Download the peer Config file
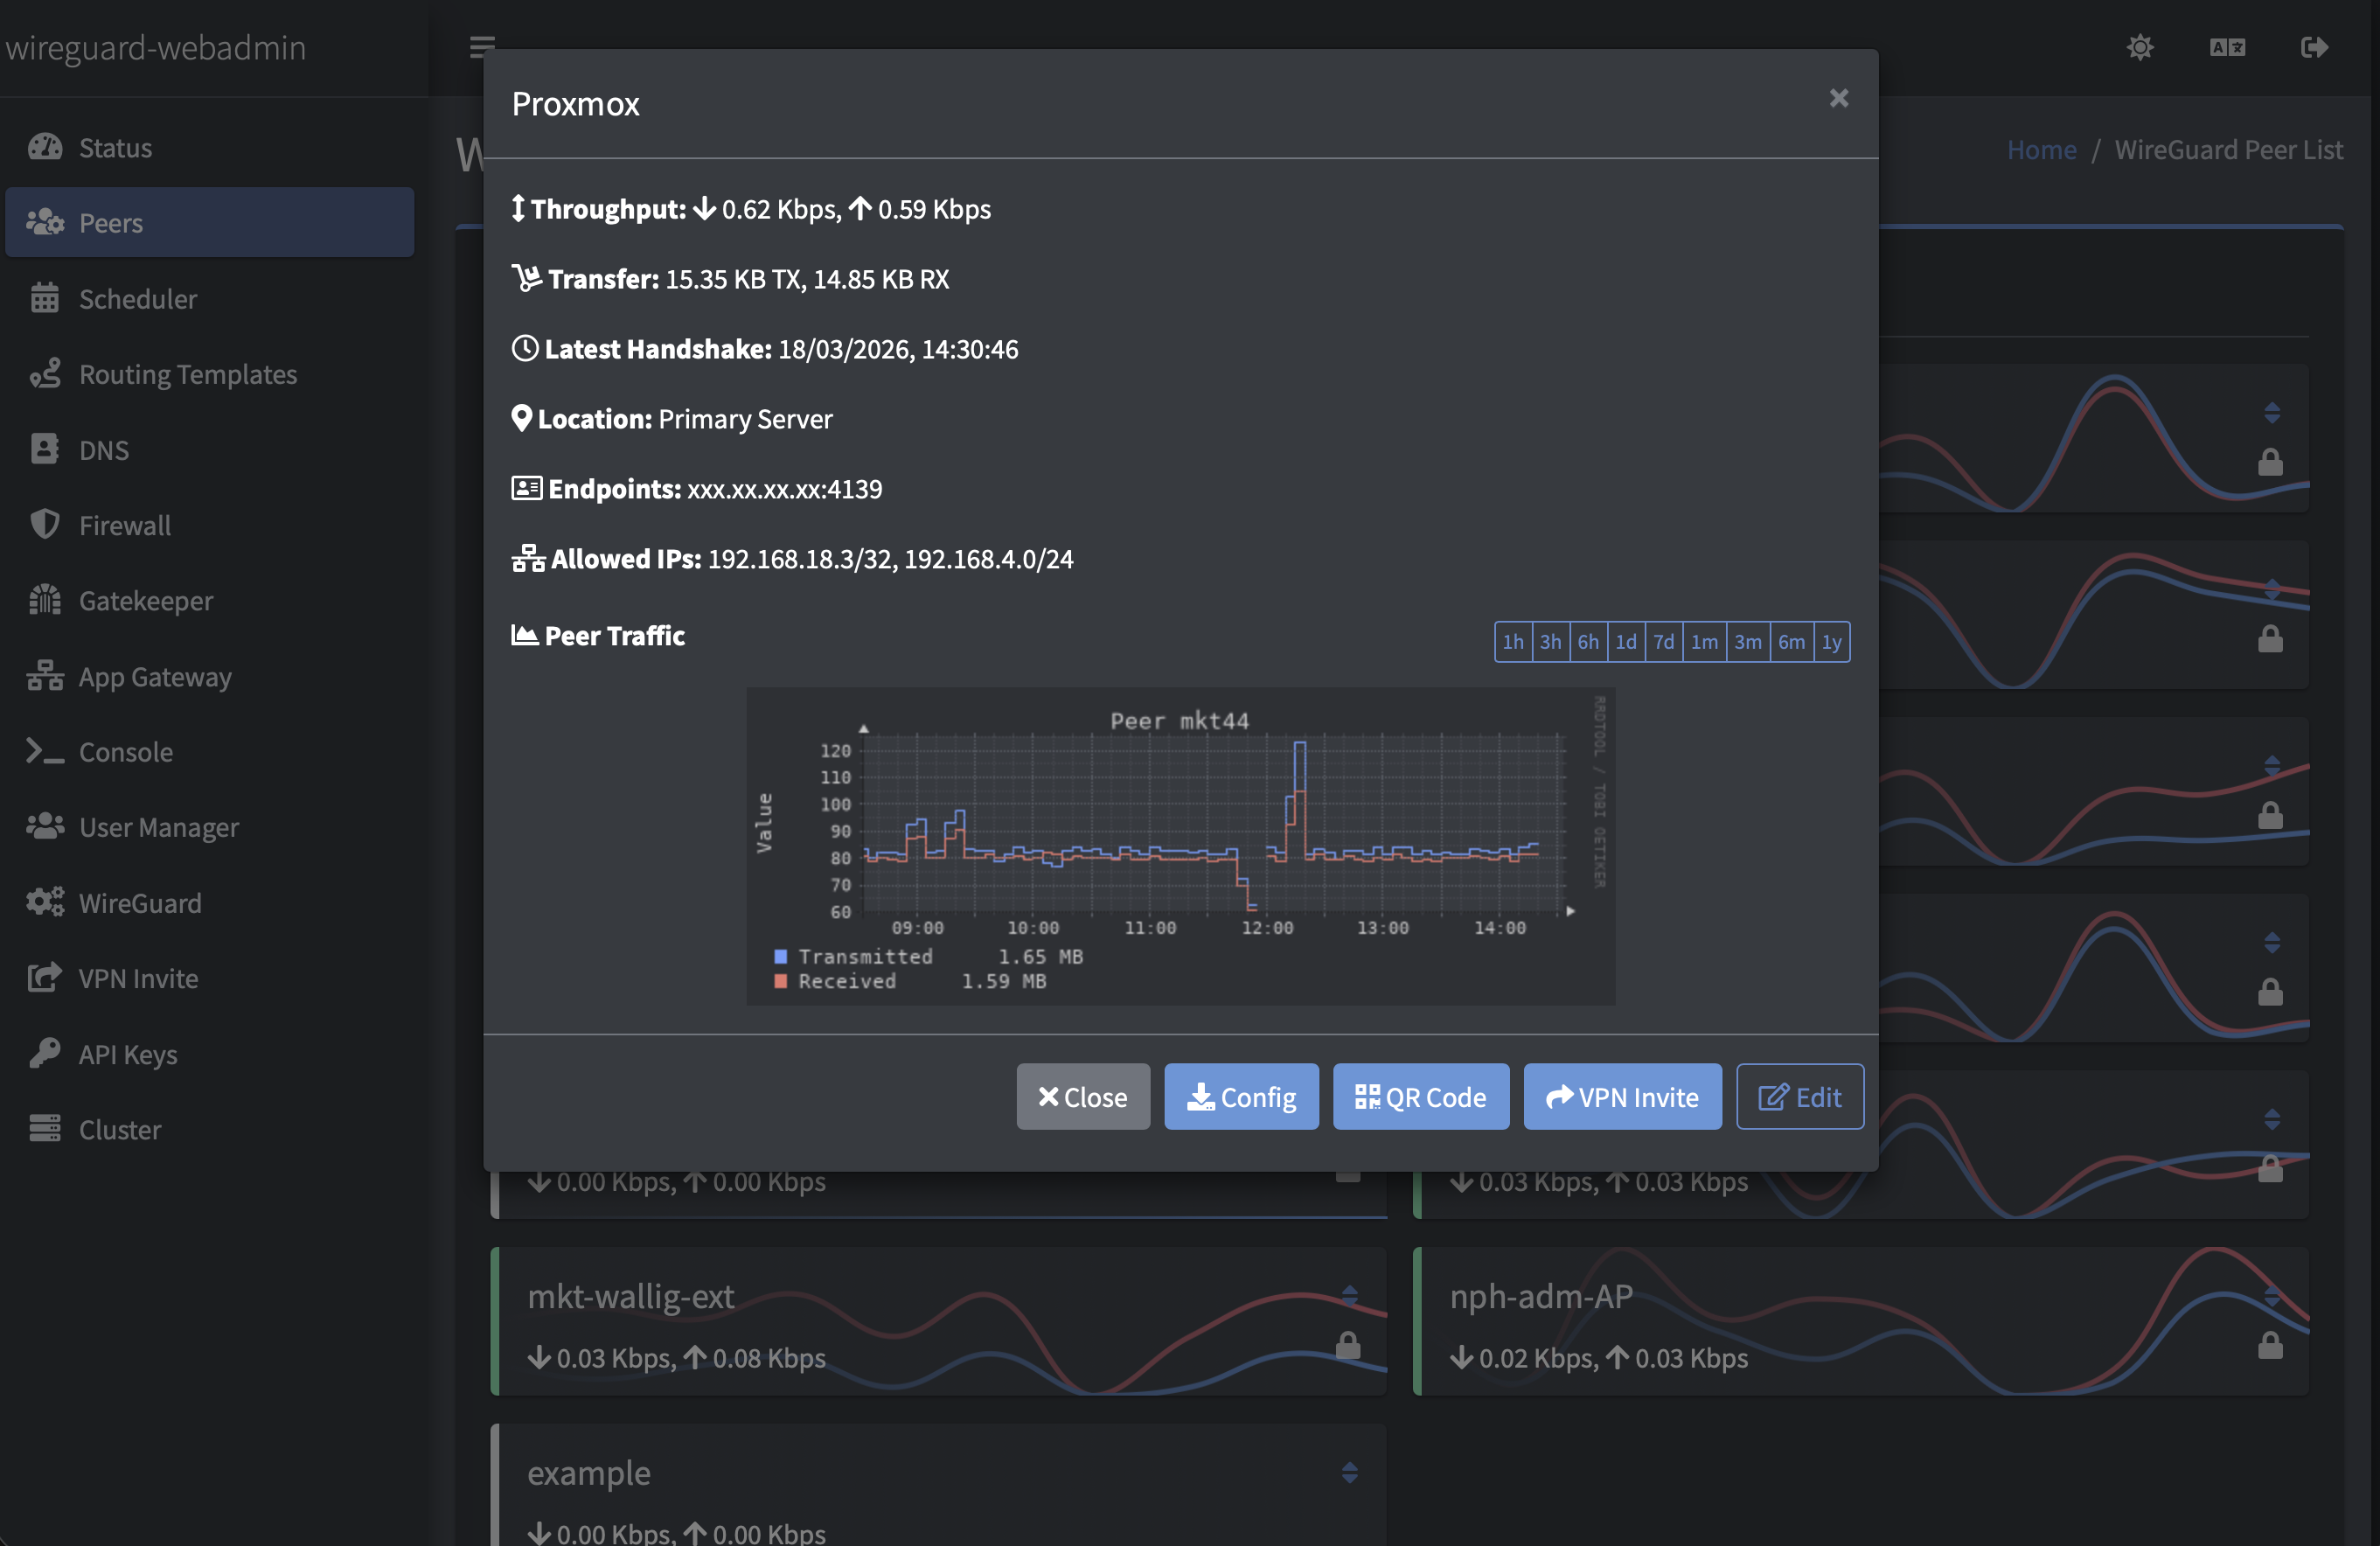 [x=1241, y=1096]
